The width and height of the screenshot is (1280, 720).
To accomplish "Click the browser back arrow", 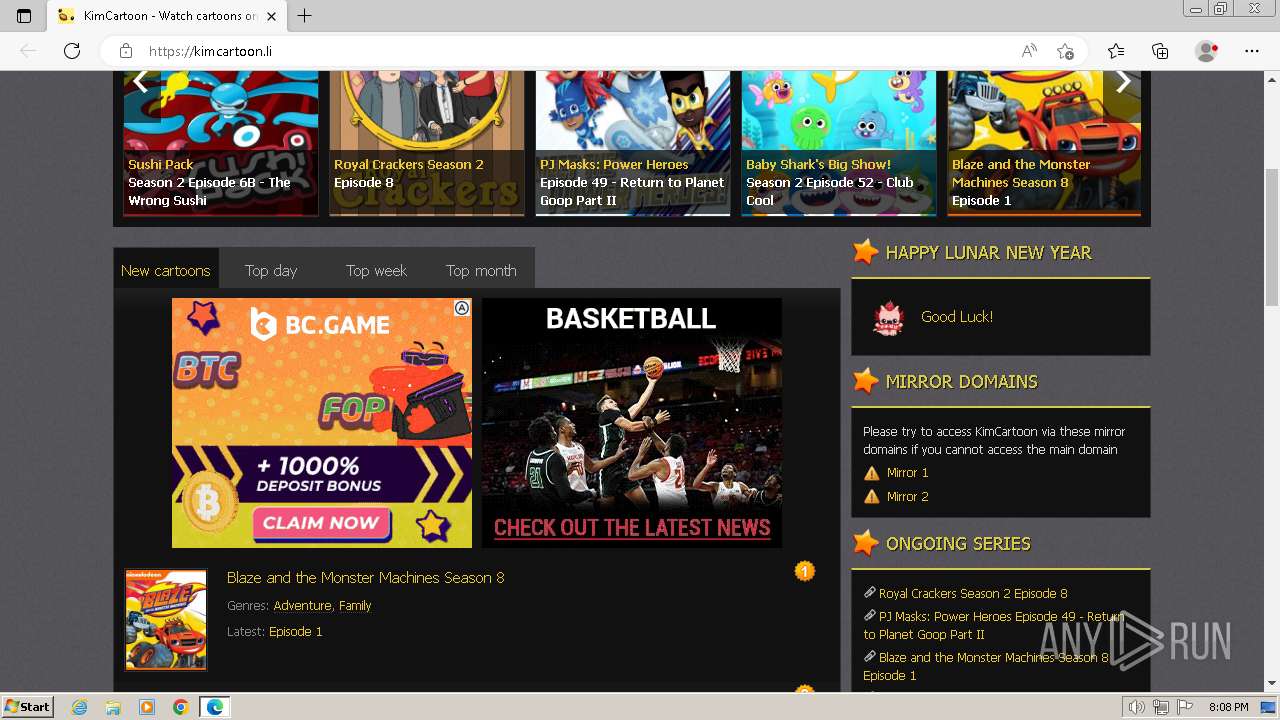I will [28, 51].
